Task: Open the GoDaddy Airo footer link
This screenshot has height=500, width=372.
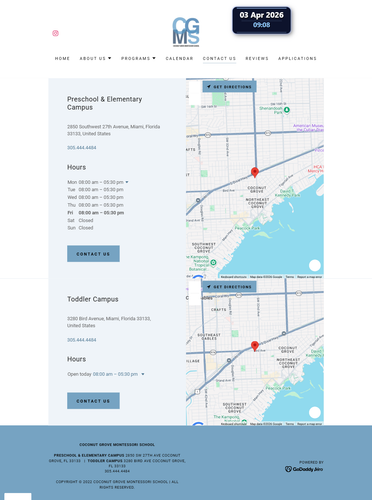Action: pos(304,469)
